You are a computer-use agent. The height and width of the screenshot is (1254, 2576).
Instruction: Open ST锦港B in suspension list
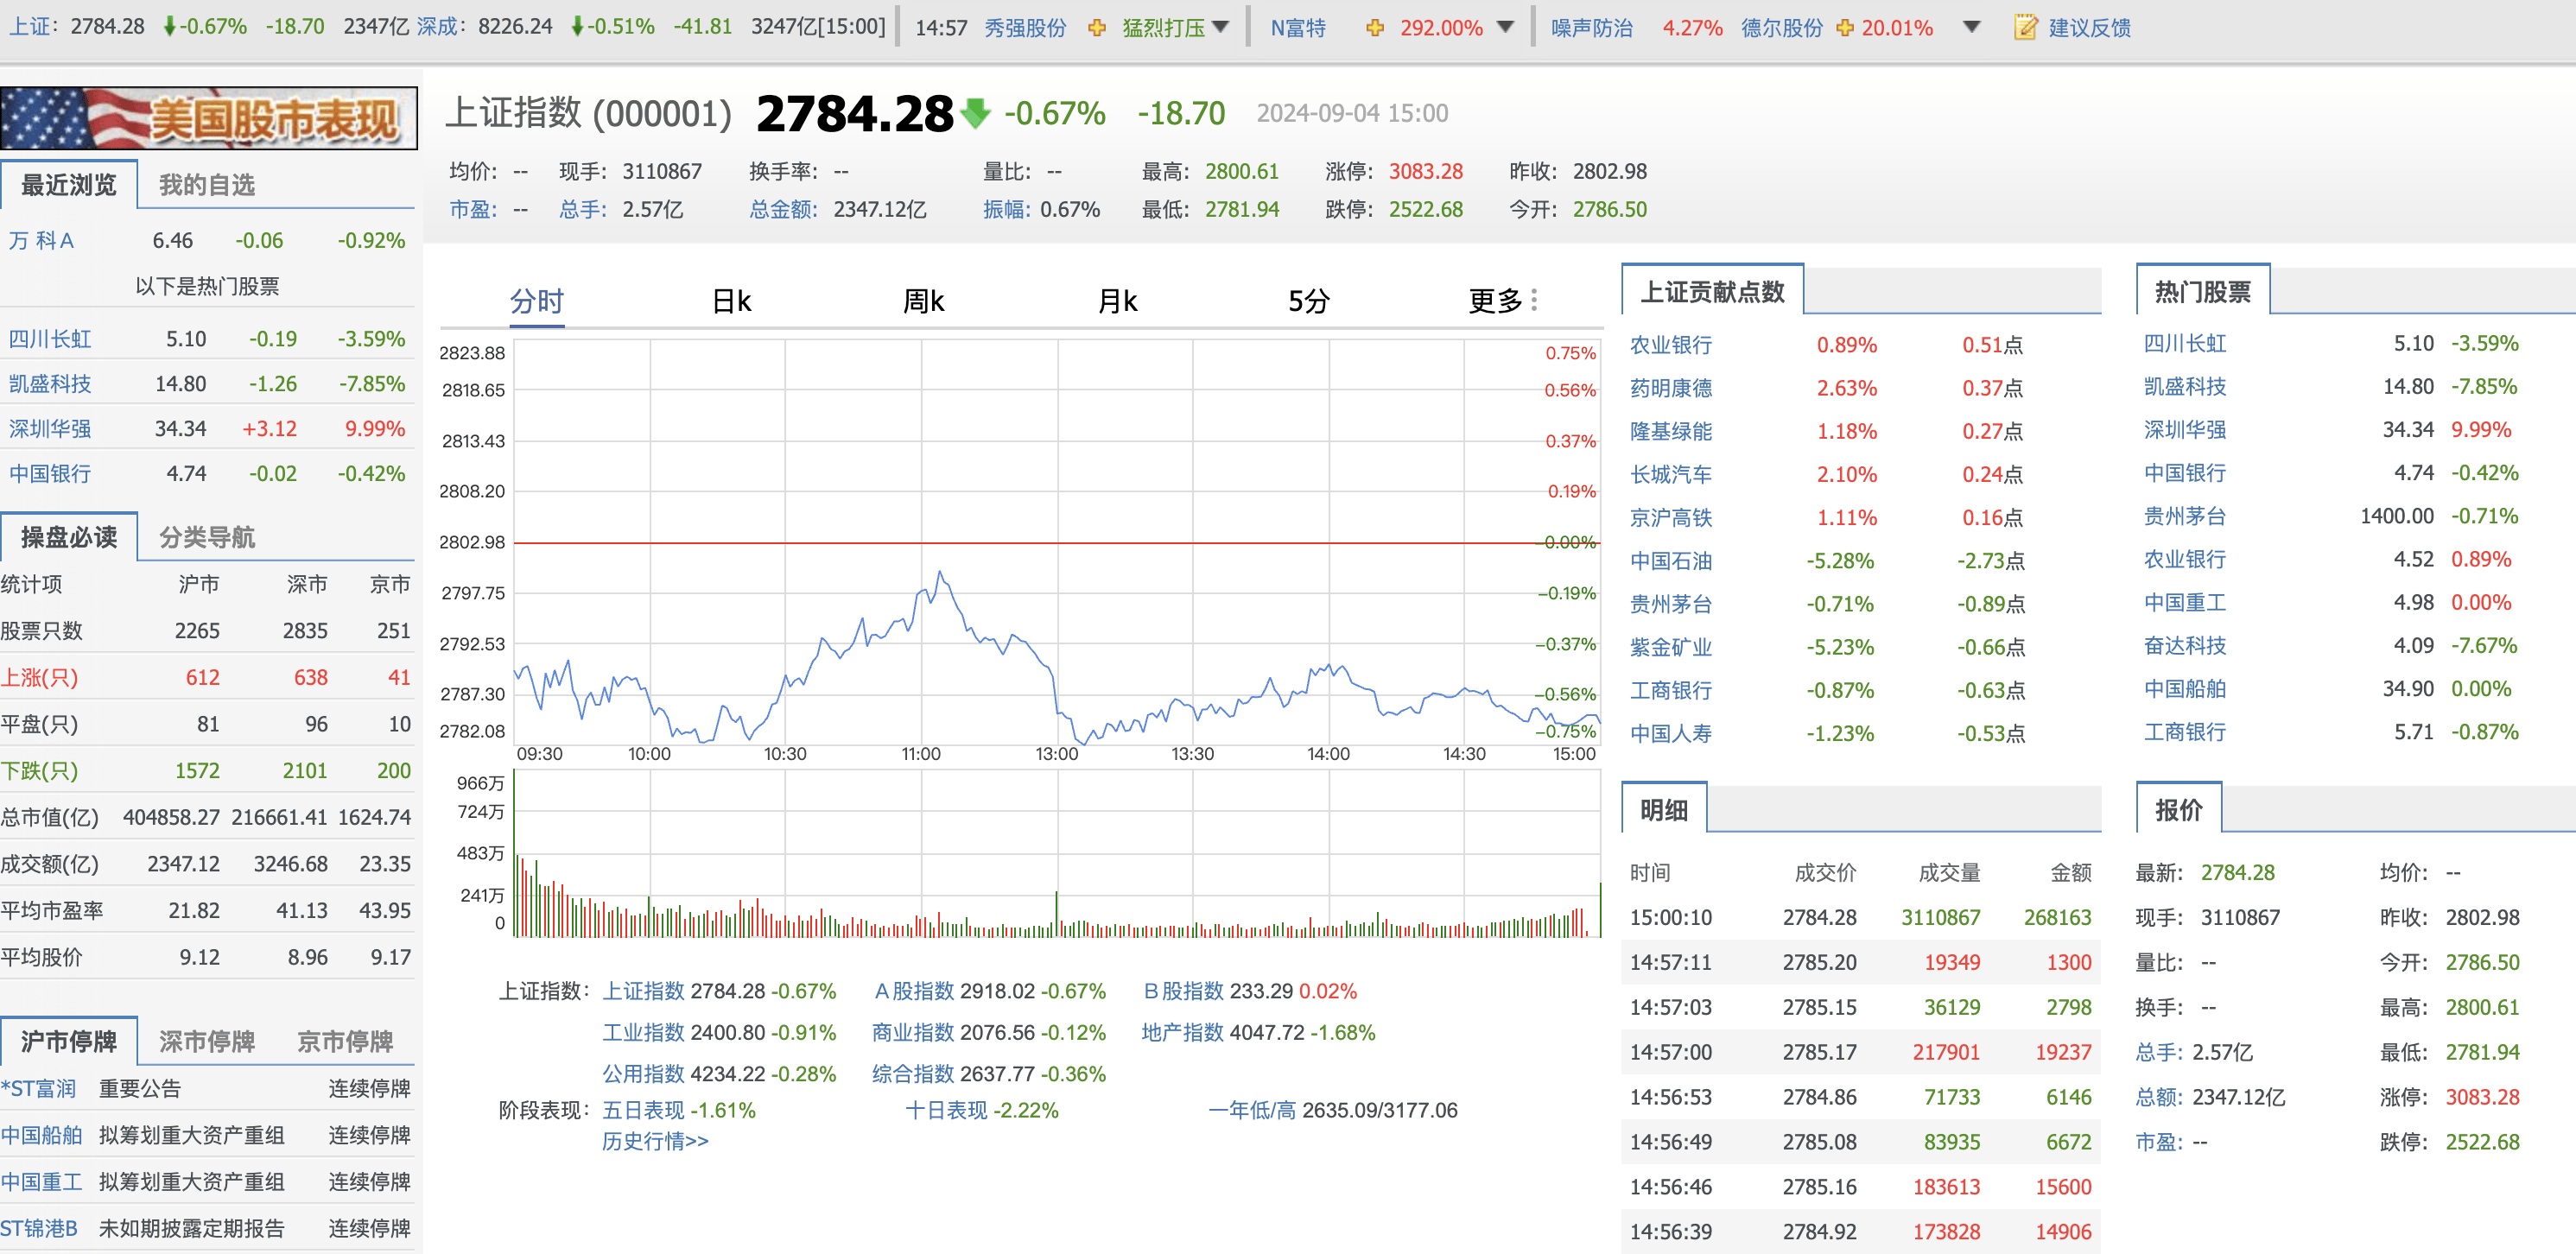click(39, 1228)
